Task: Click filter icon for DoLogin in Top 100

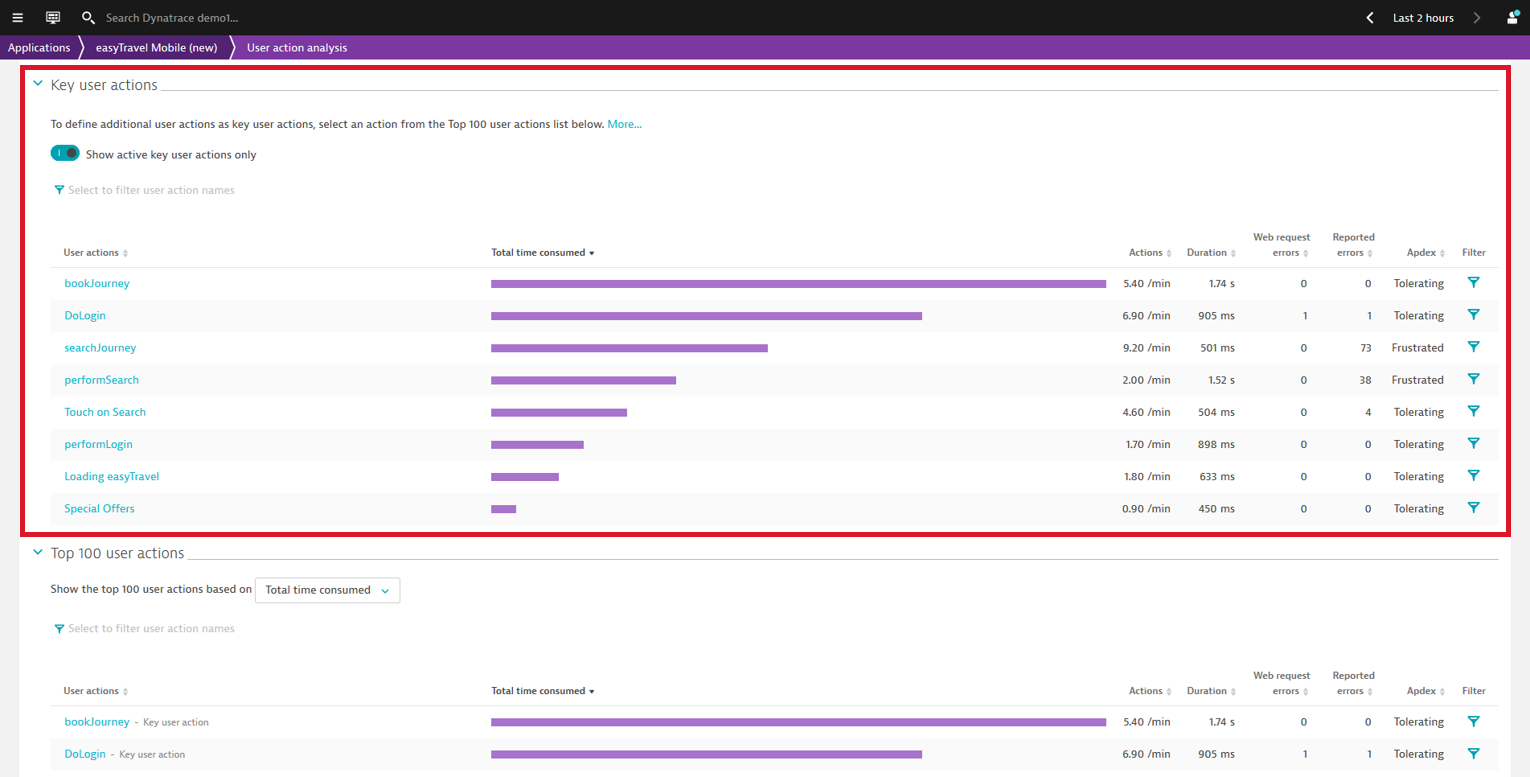Action: tap(1473, 753)
